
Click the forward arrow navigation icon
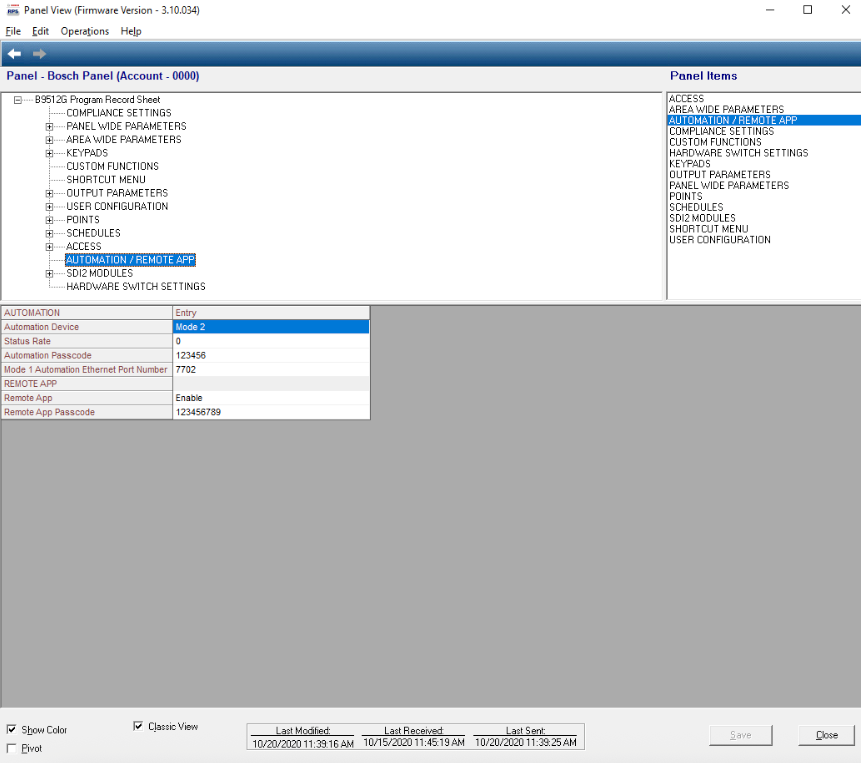[x=39, y=53]
